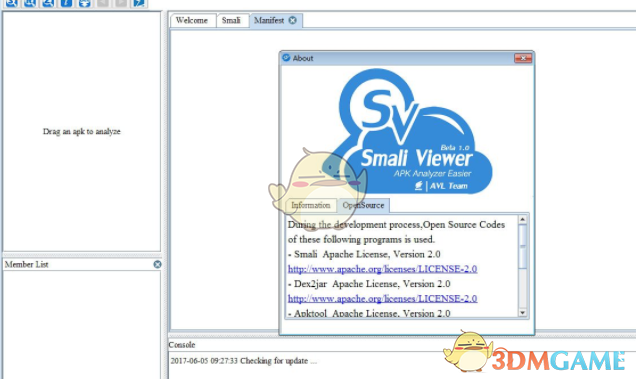Image resolution: width=636 pixels, height=379 pixels.
Task: Click the "Drag an apk to analyze" area
Action: point(82,131)
